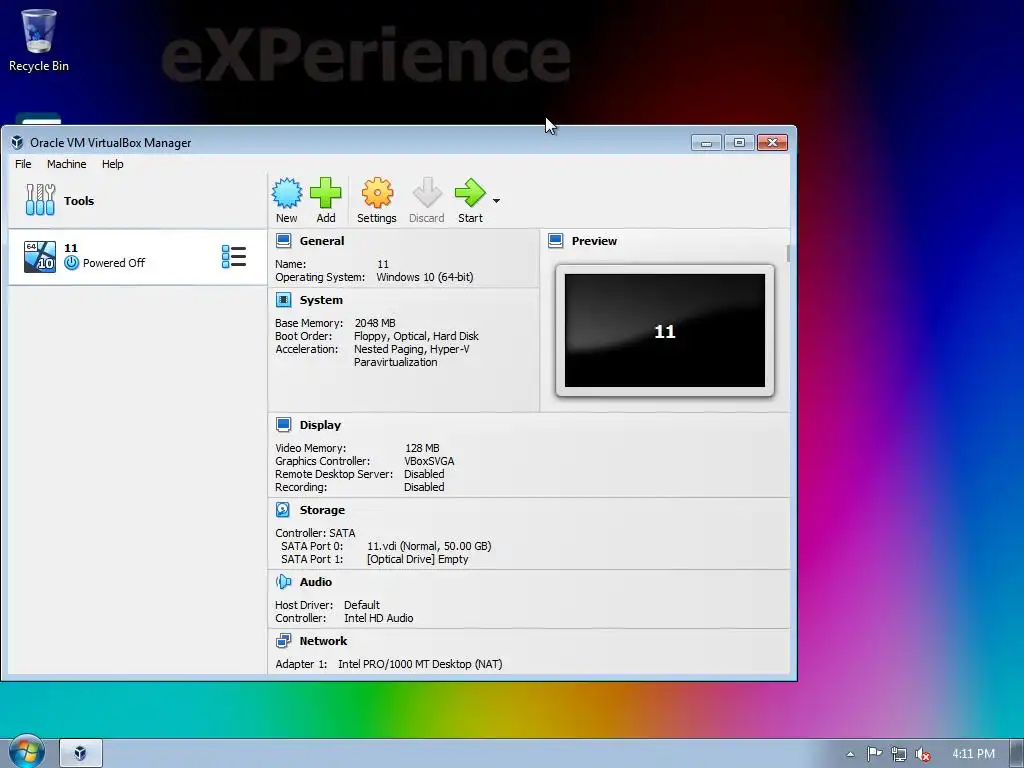The image size is (1024, 768).
Task: Click the muted volume tray icon
Action: tap(923, 754)
